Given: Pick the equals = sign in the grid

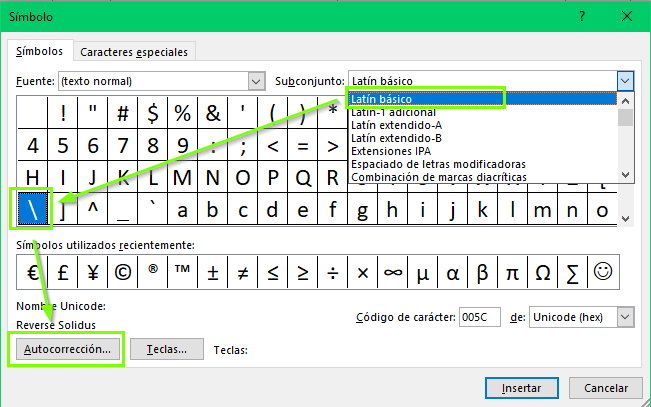Looking at the screenshot, I should point(303,145).
